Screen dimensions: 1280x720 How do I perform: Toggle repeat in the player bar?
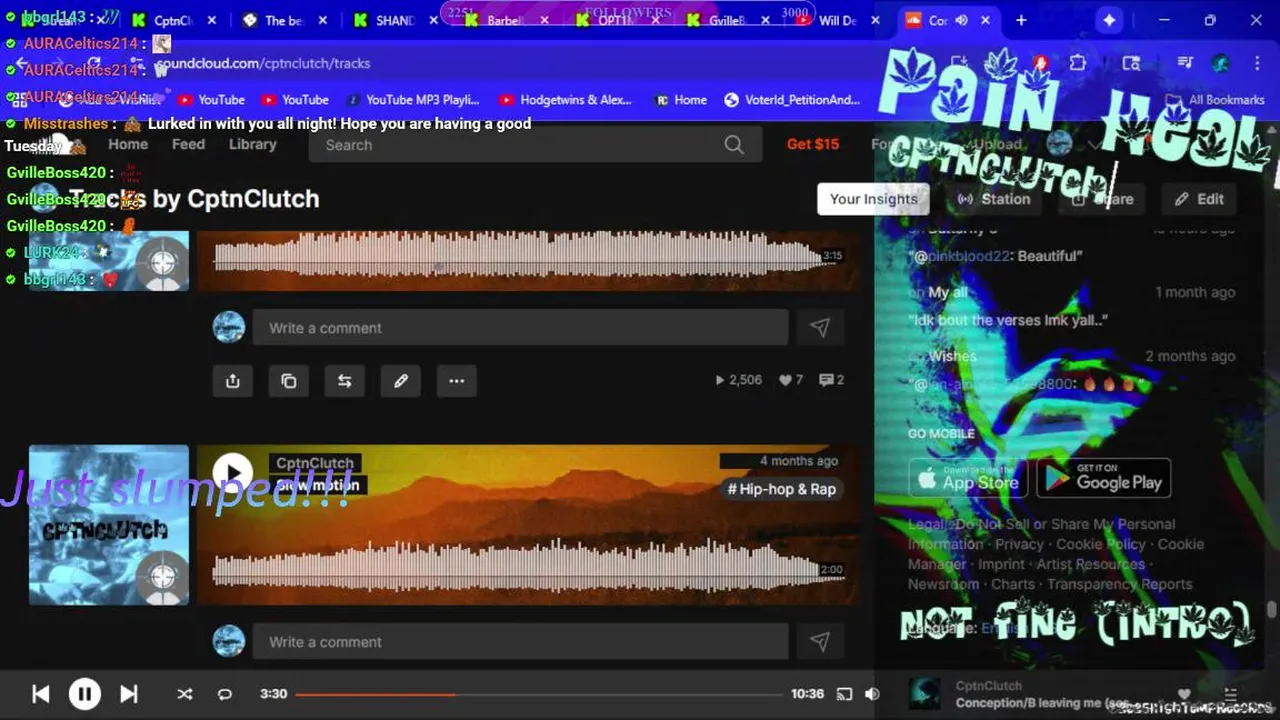point(225,694)
